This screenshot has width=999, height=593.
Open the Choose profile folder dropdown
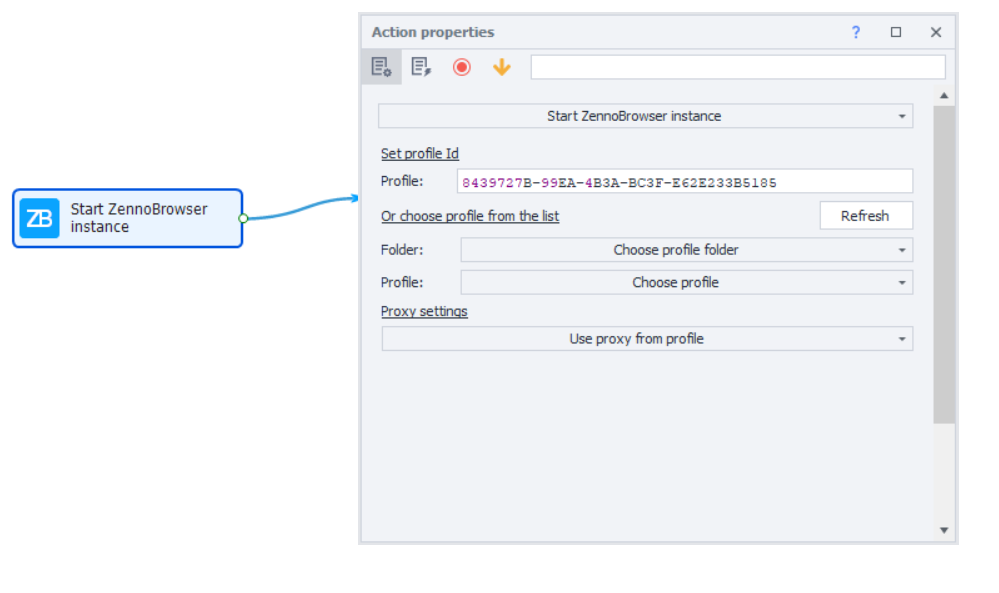(686, 250)
